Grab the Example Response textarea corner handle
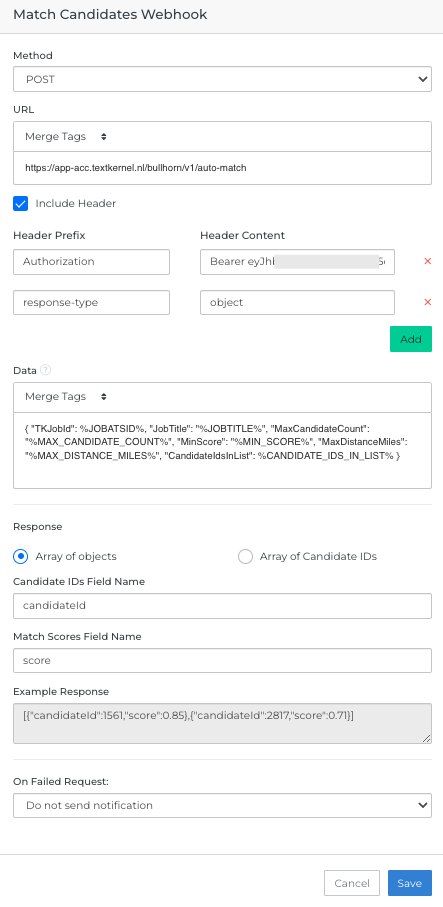The image size is (443, 907). [427, 739]
